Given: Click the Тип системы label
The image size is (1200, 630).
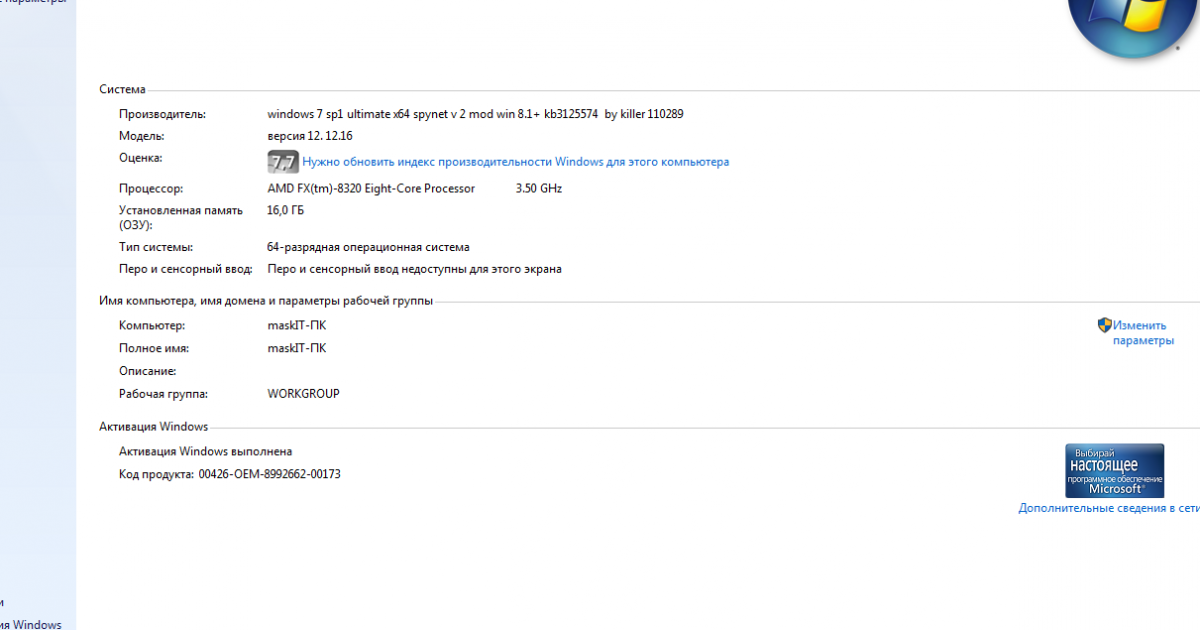Looking at the screenshot, I should pyautogui.click(x=156, y=247).
